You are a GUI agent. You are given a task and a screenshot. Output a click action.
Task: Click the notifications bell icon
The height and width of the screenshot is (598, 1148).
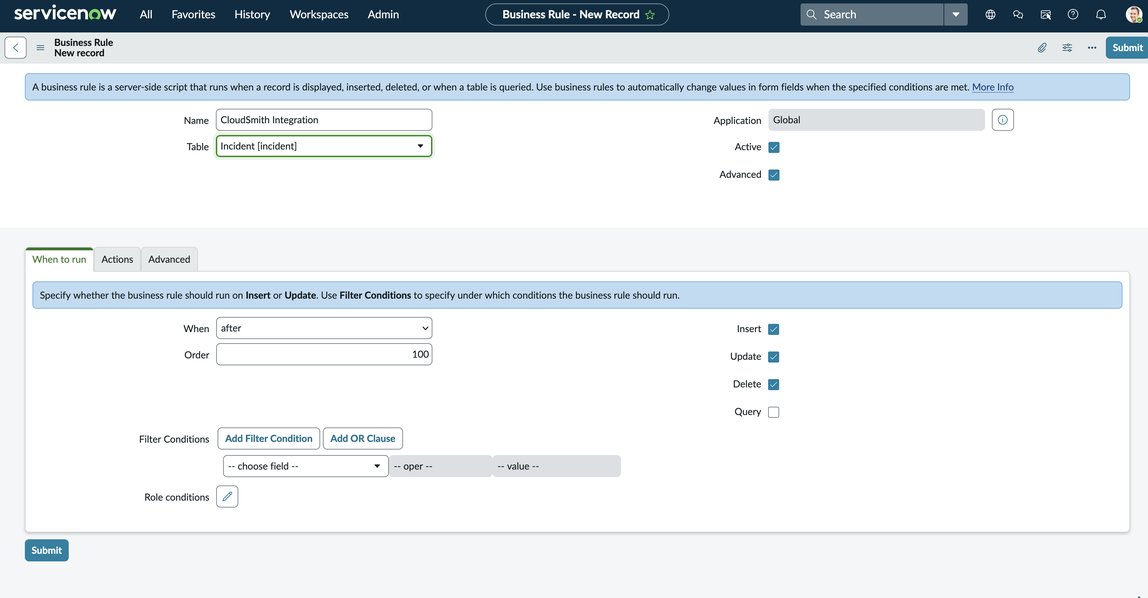(x=1101, y=15)
